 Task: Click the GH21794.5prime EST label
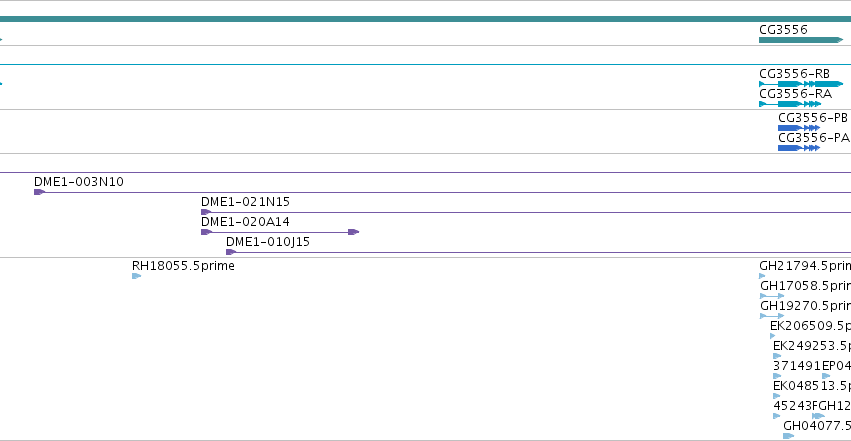coord(805,266)
